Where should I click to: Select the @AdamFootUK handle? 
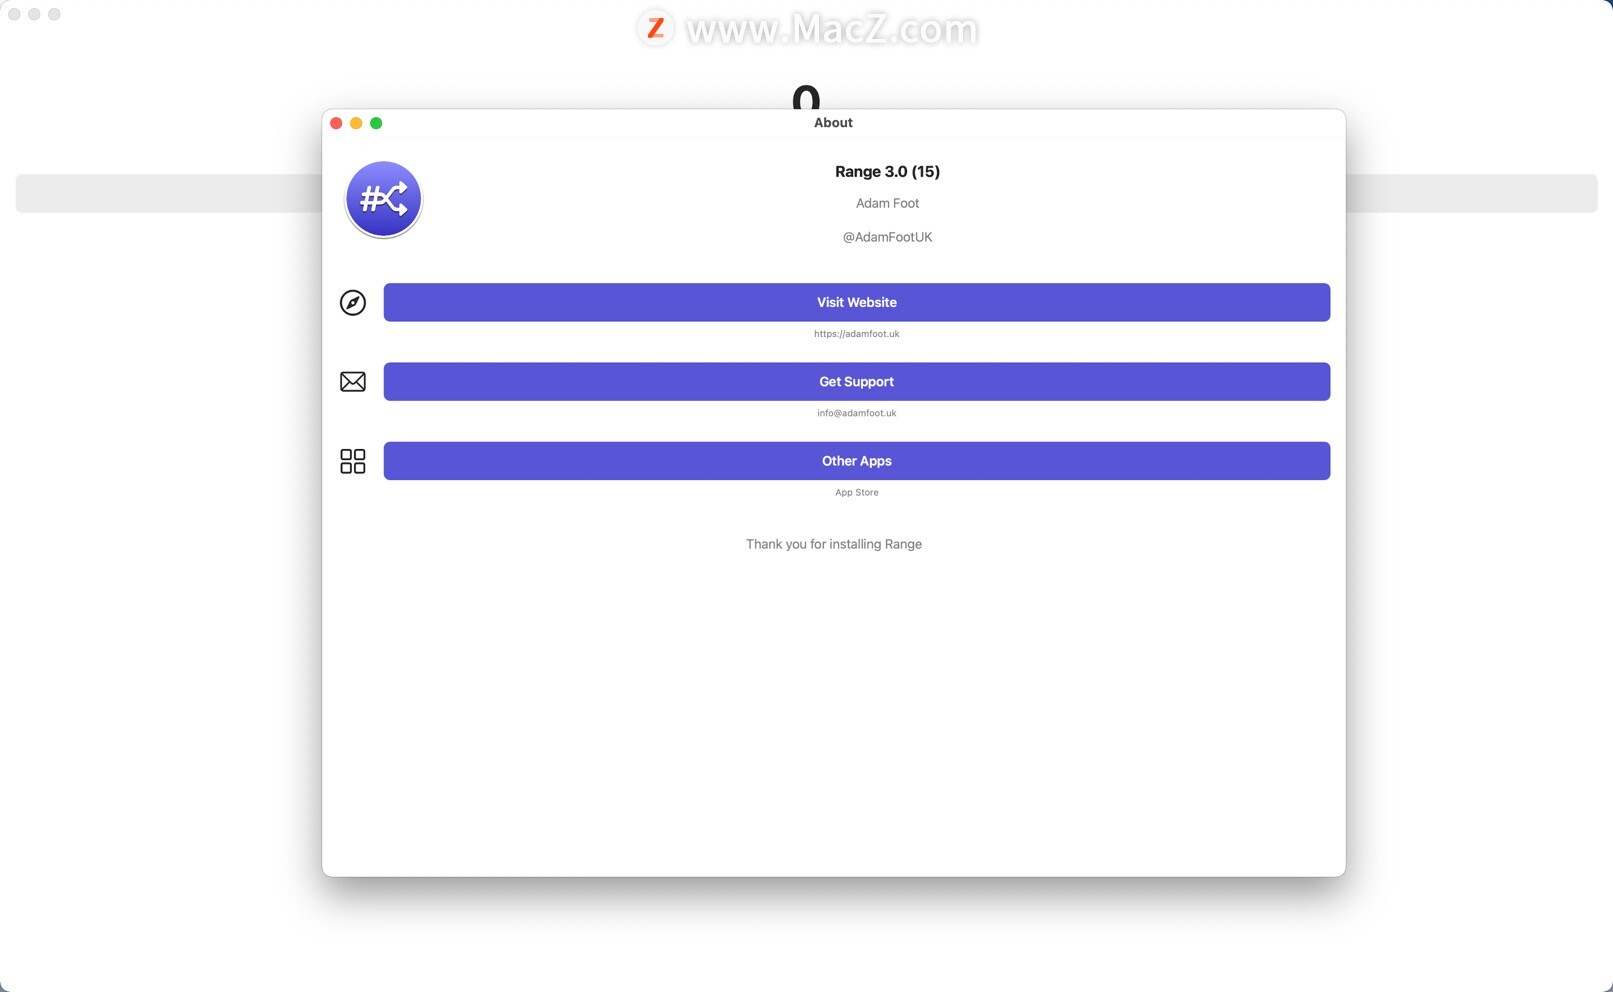(x=887, y=237)
